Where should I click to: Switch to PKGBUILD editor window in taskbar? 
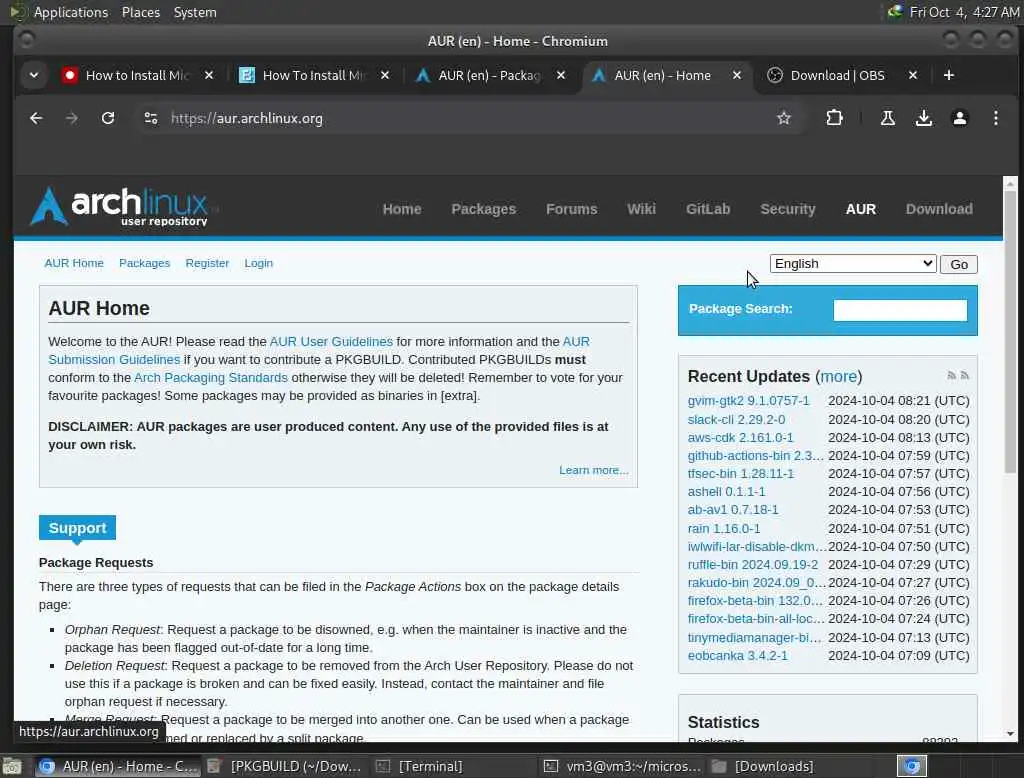(x=285, y=766)
